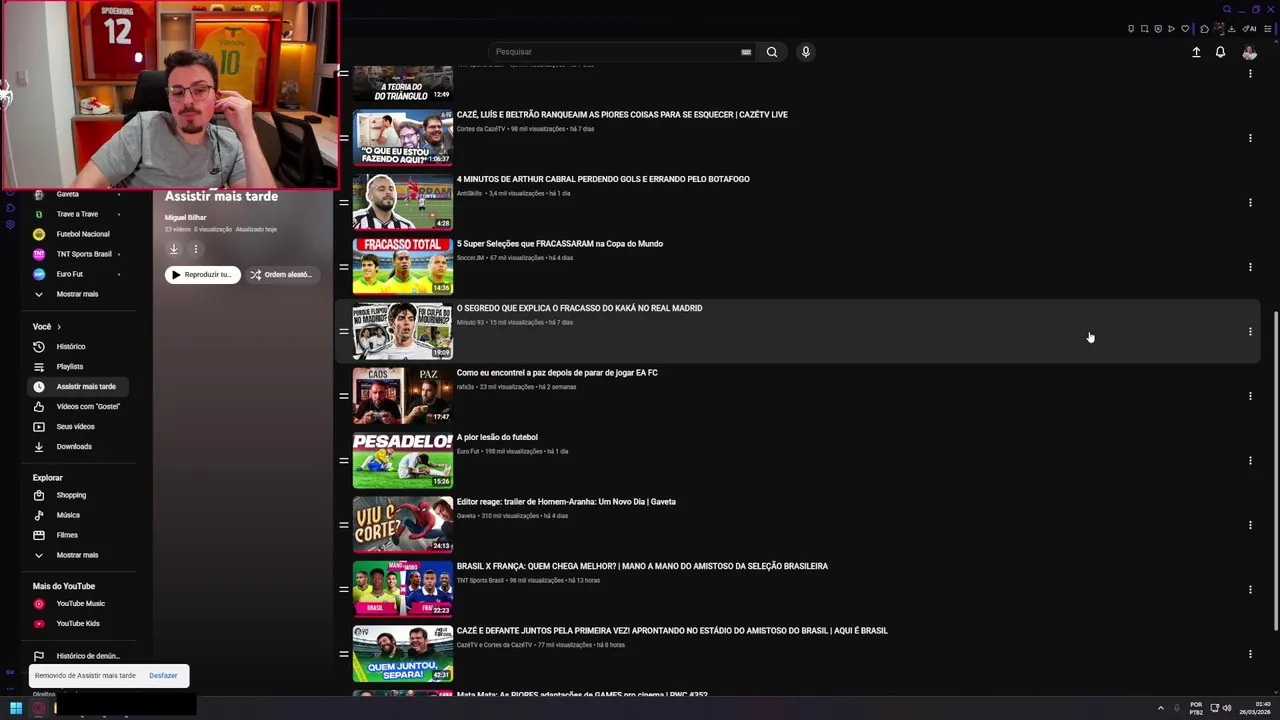Open the notifications bell
The image size is (1280, 720).
pos(1220,52)
